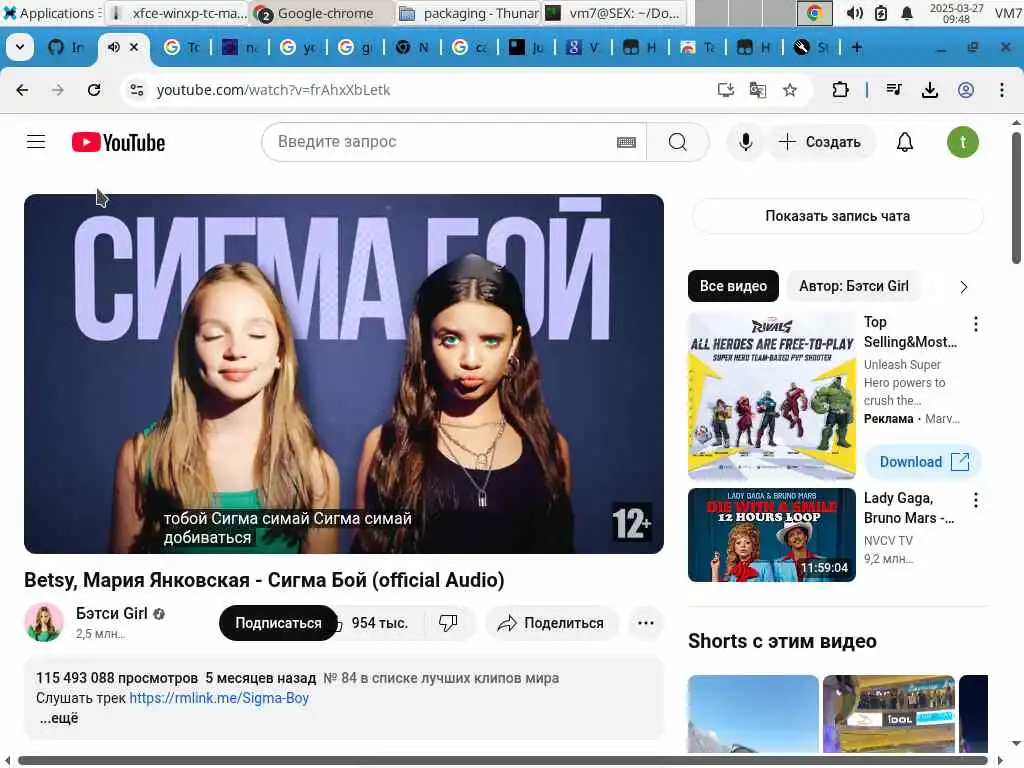This screenshot has height=768, width=1024.
Task: Open Chrome three-dot menu
Action: click(x=1002, y=90)
